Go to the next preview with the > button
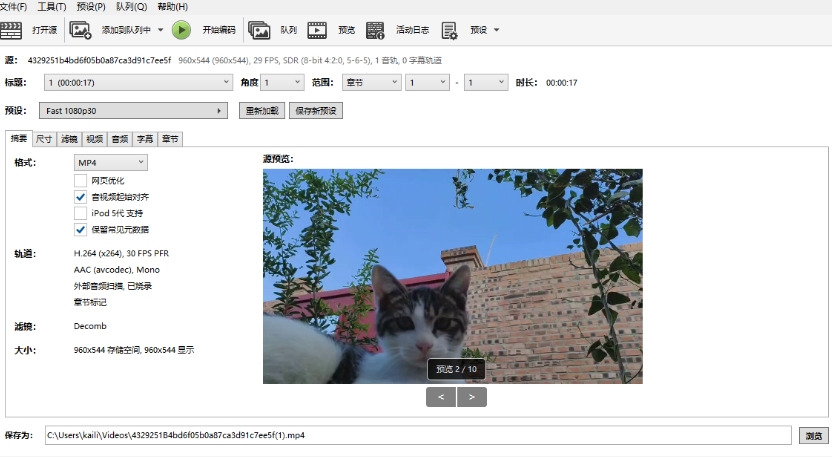Viewport: 832px width, 457px height. point(472,397)
